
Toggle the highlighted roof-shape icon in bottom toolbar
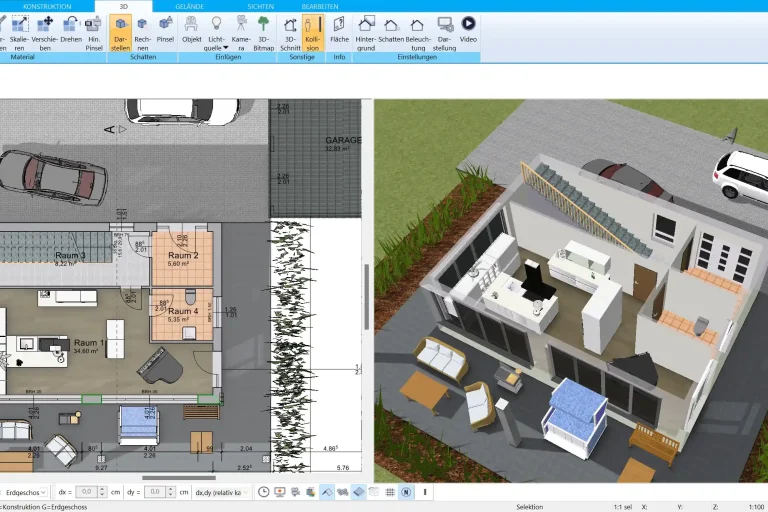(x=327, y=492)
